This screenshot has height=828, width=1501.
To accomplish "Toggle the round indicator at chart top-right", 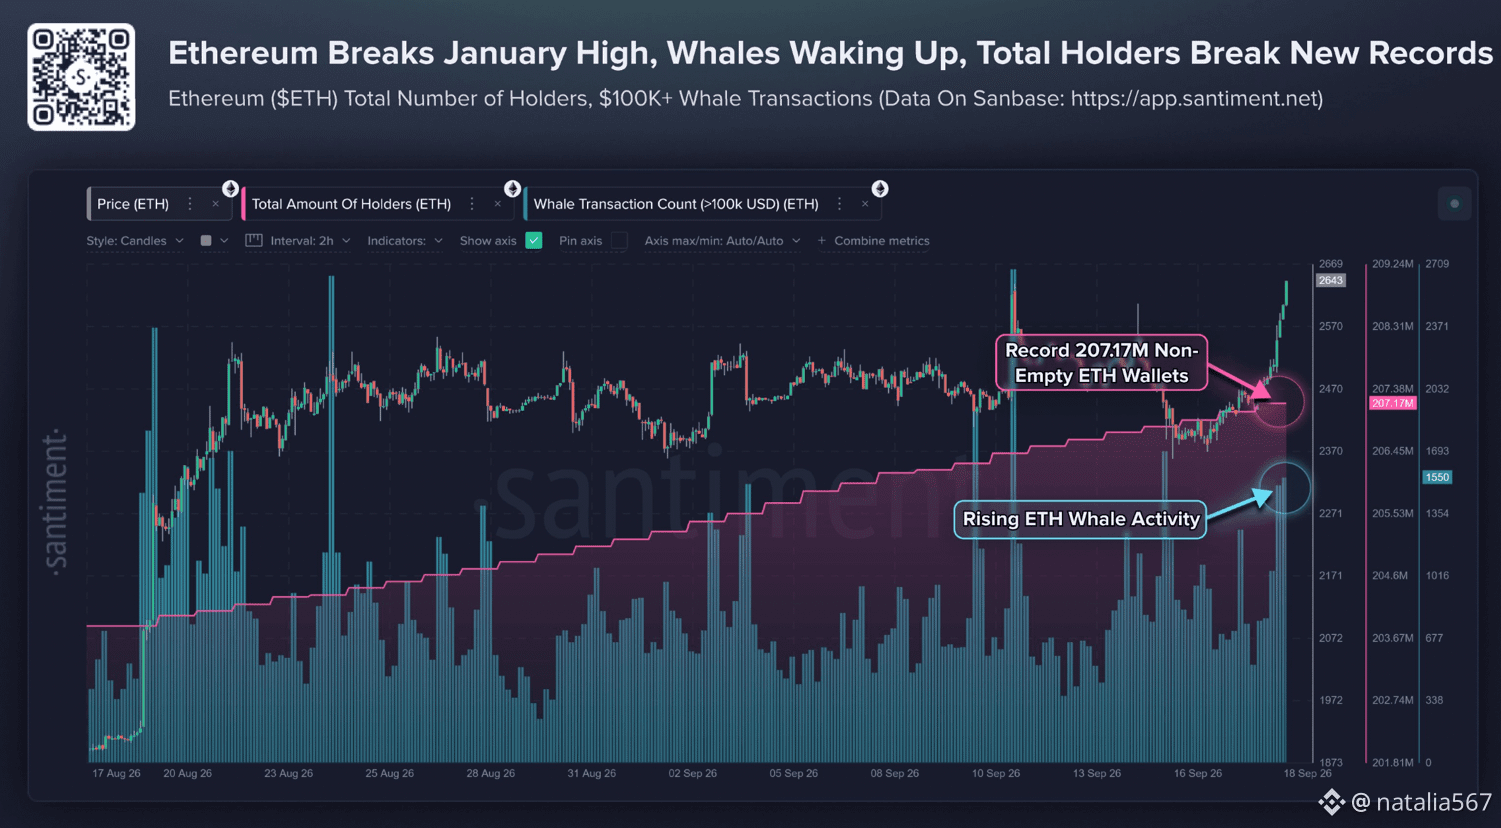I will point(1454,204).
